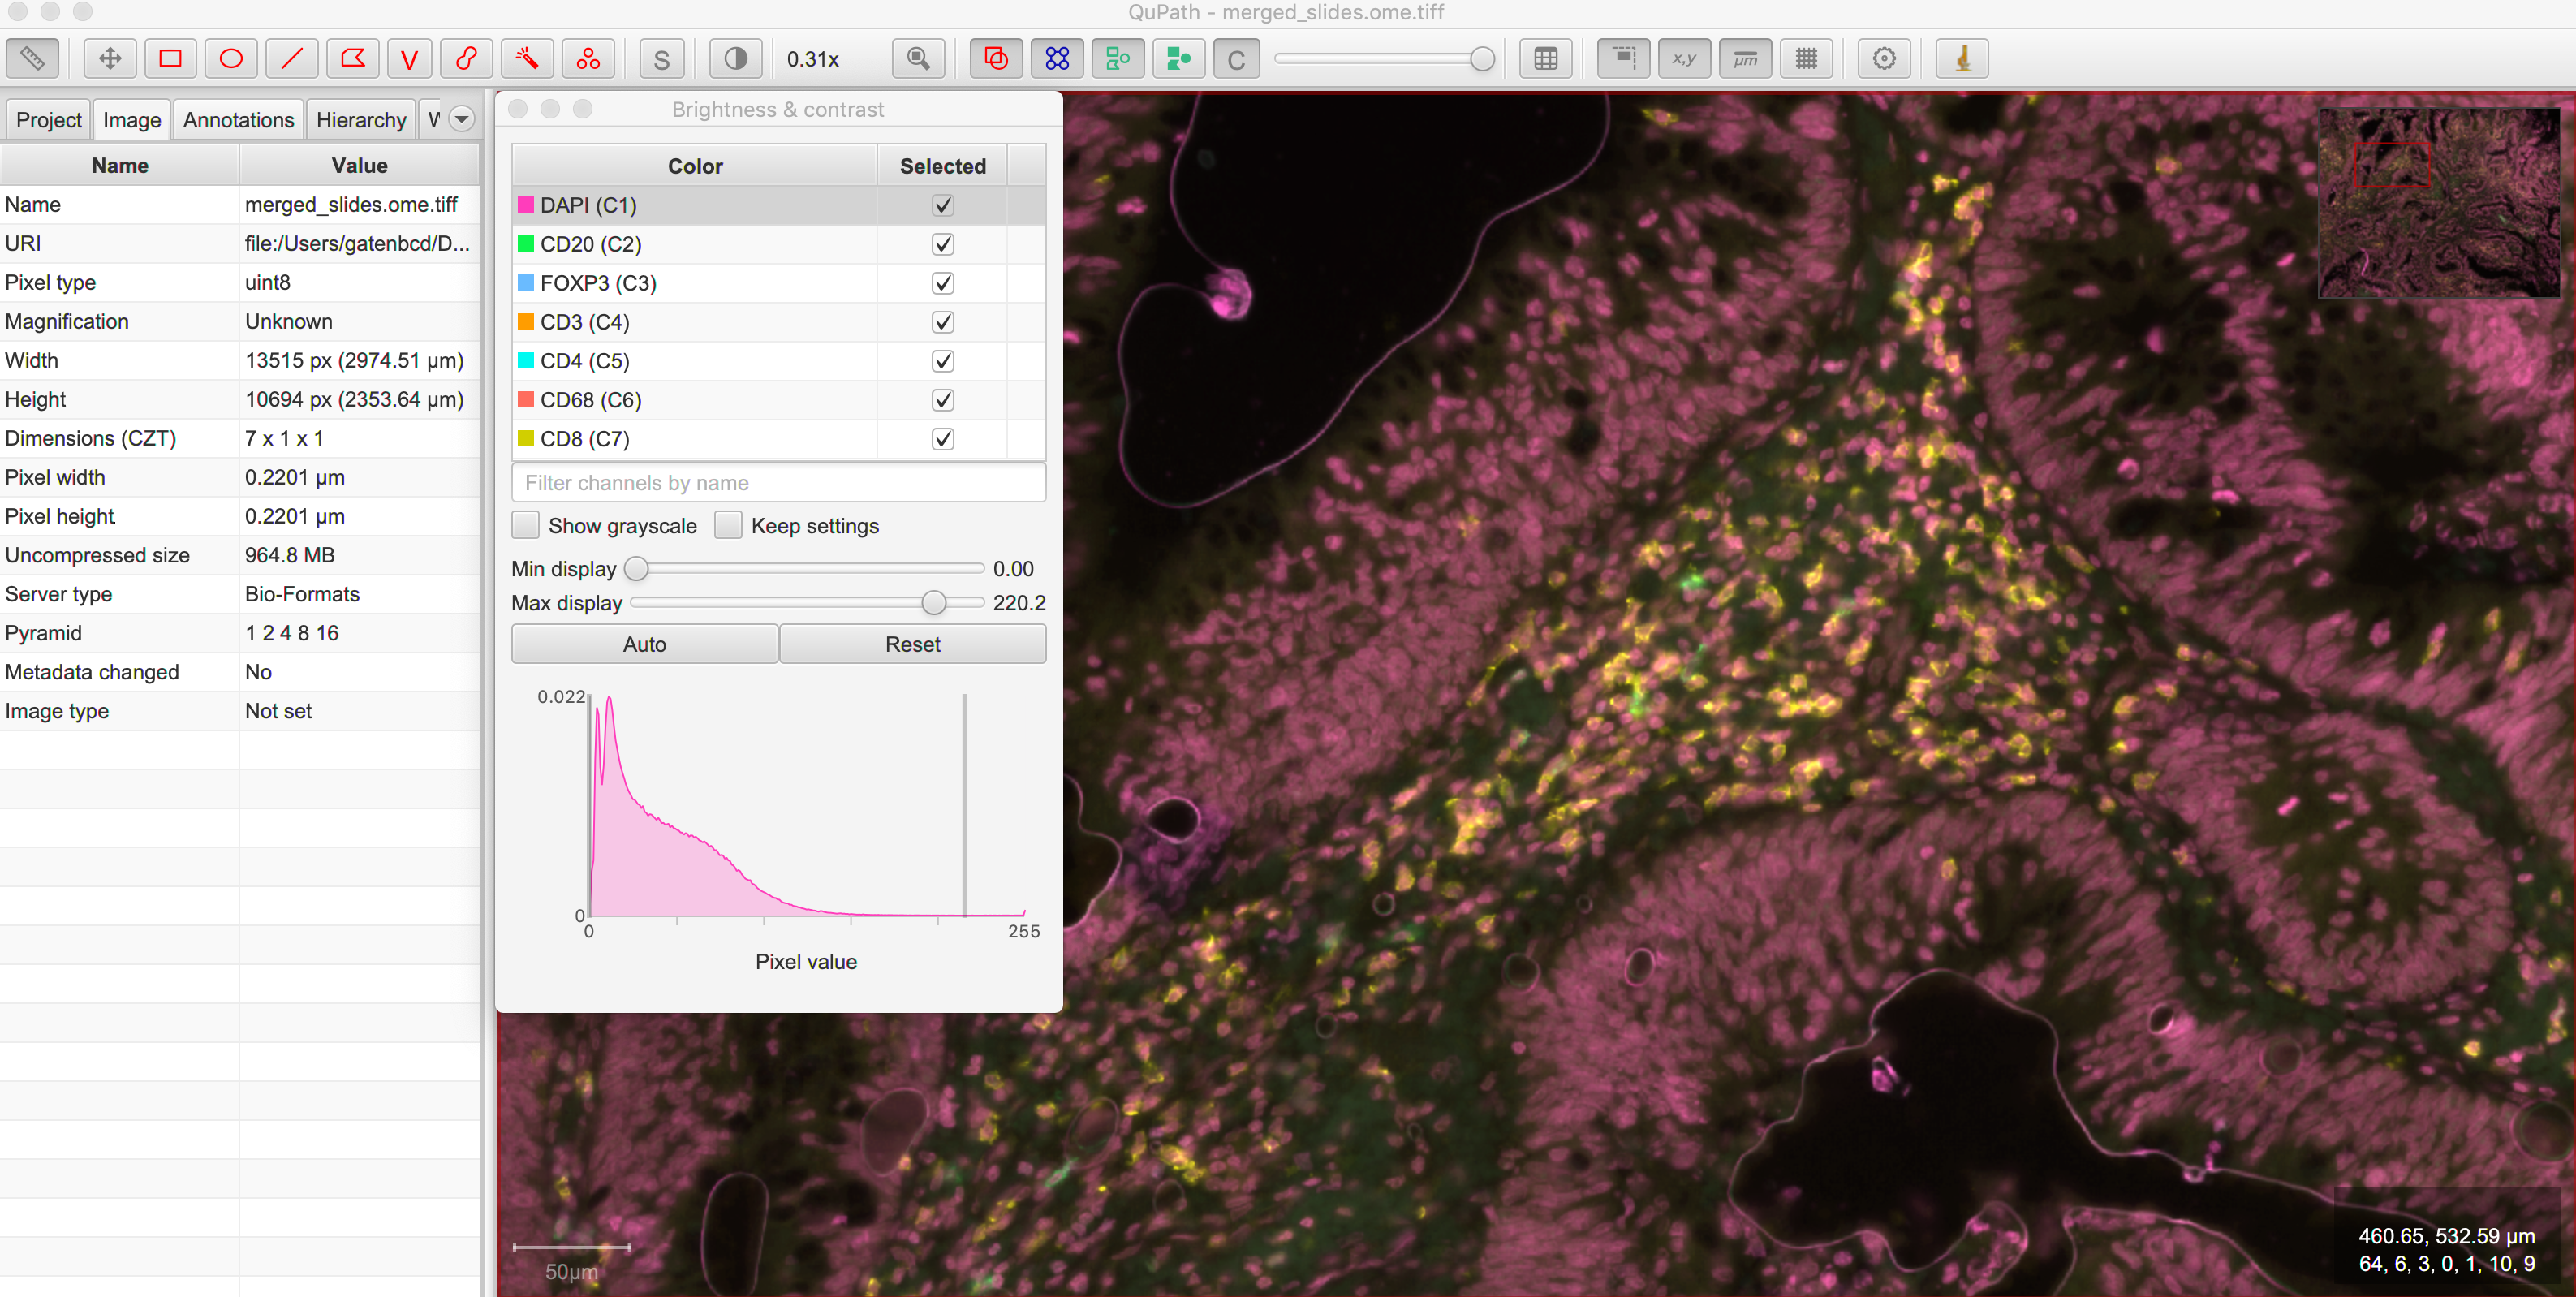Choose the Polyline tool (V icon)
Viewport: 2576px width, 1297px height.
(409, 59)
